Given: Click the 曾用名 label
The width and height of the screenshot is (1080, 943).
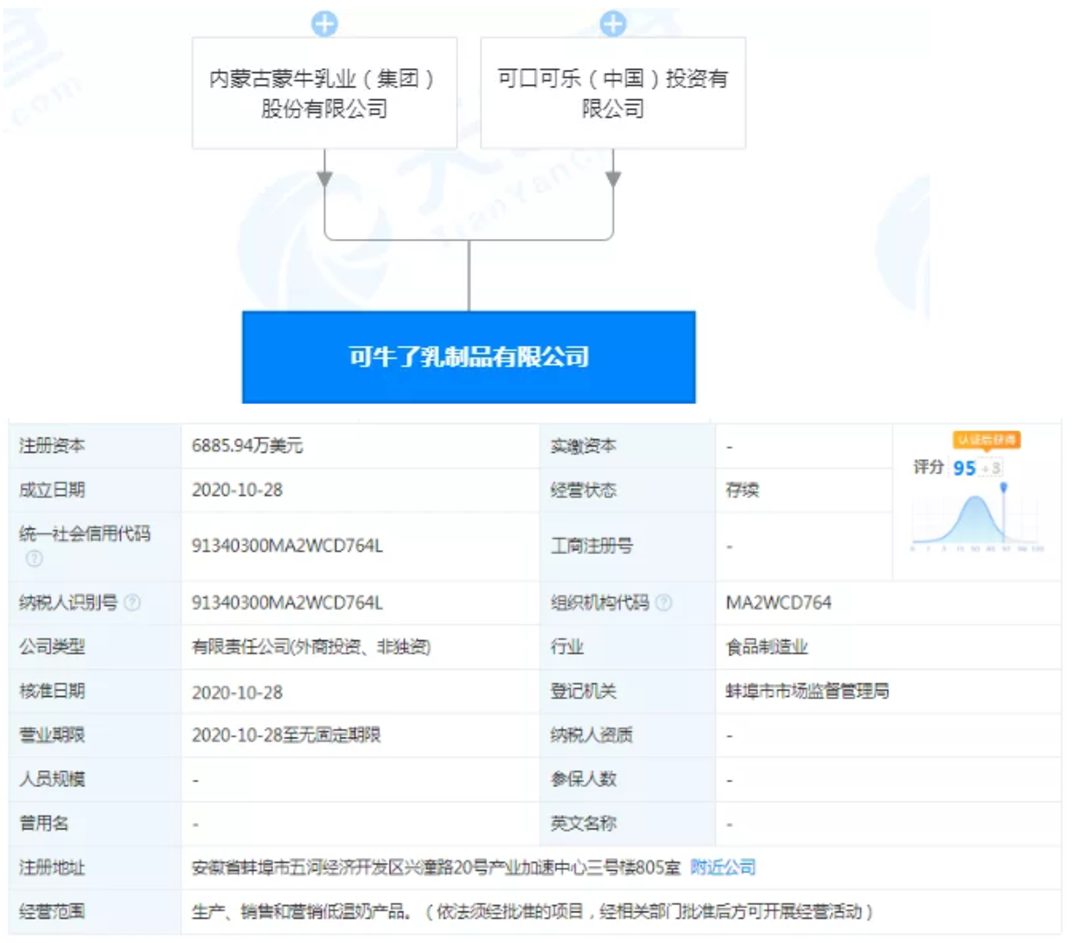Looking at the screenshot, I should [x=44, y=823].
